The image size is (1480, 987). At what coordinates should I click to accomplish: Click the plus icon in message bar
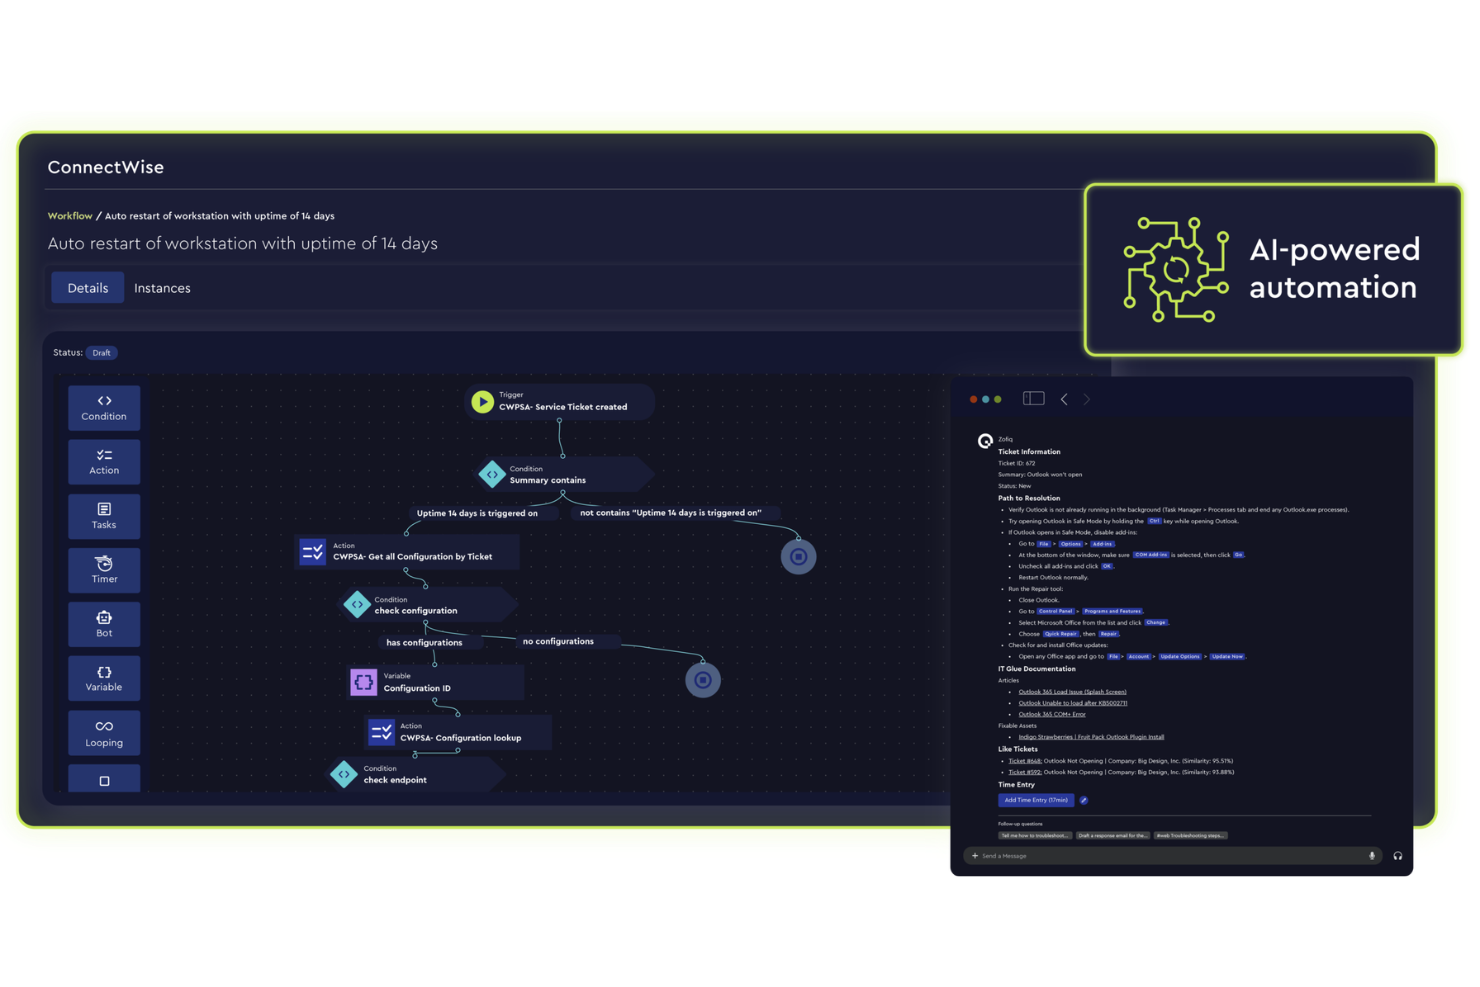975,856
